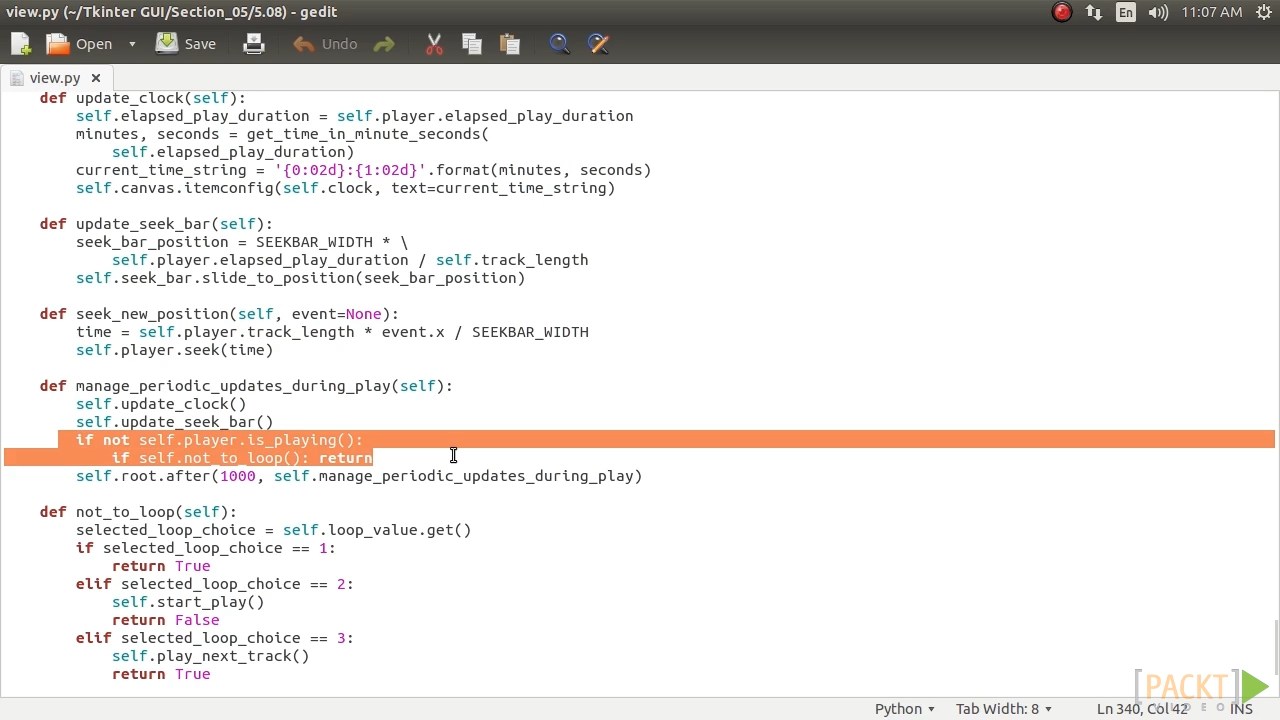Toggle the INS insert mode indicator
This screenshot has height=720, width=1280.
pos(1241,708)
